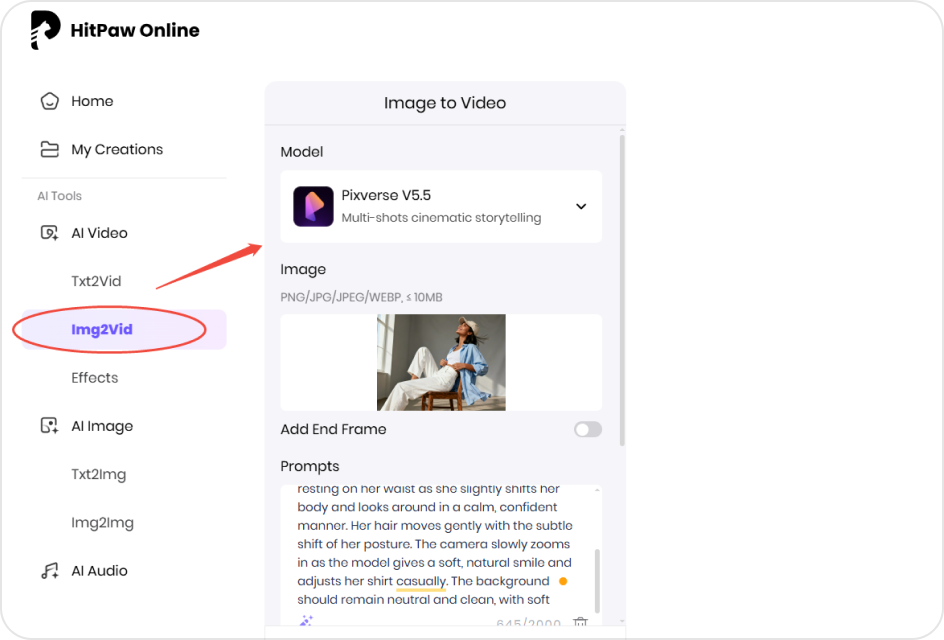Switch to the Txt2Vid tool
944x640 pixels.
click(96, 281)
